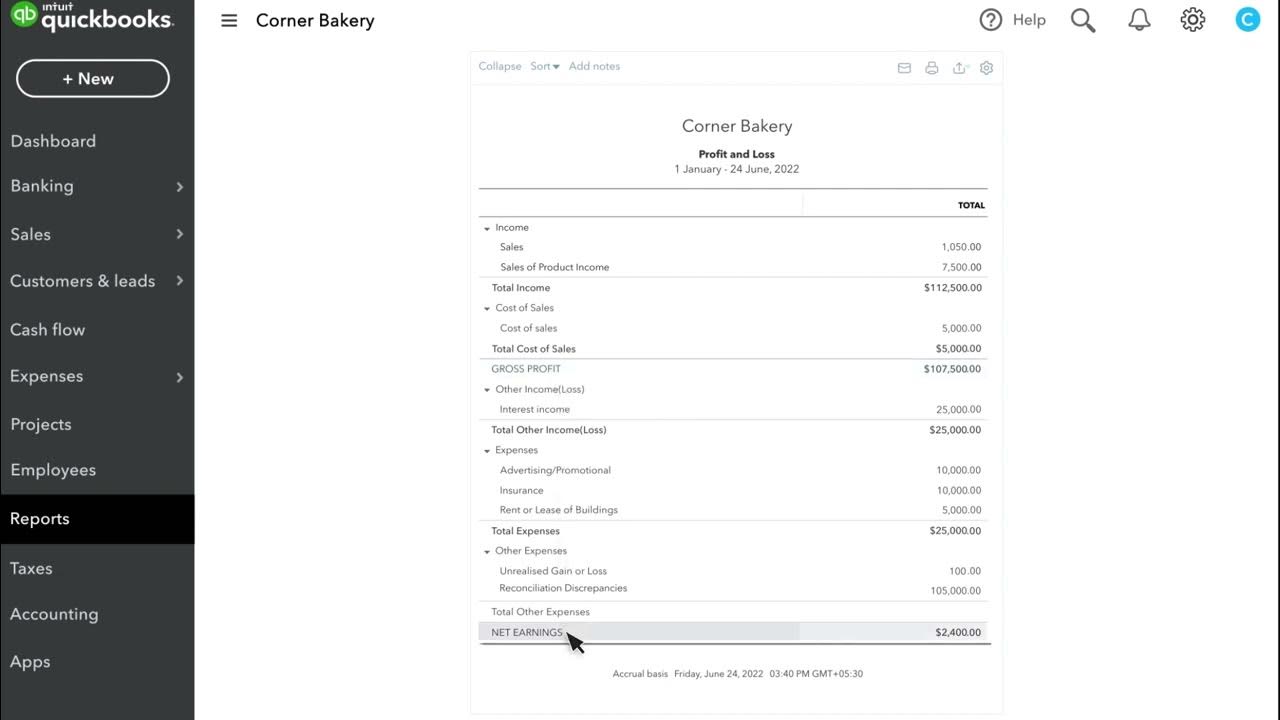1280x720 pixels.
Task: Click the email report envelope icon
Action: pos(904,68)
